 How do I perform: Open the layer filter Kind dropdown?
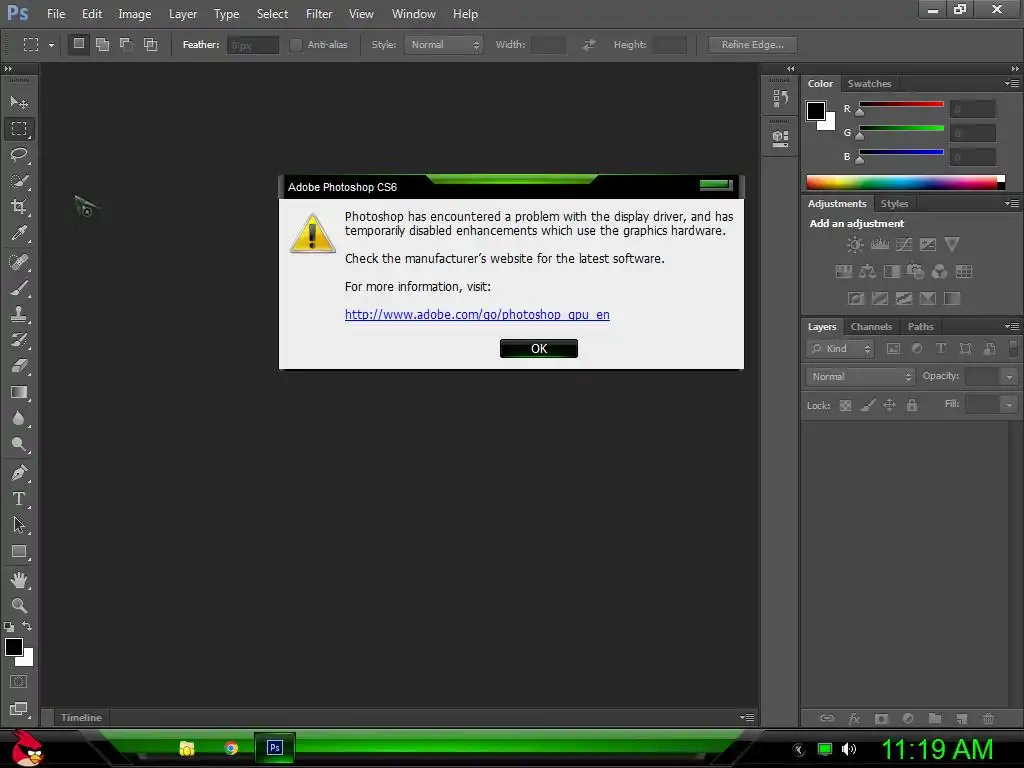[x=840, y=349]
